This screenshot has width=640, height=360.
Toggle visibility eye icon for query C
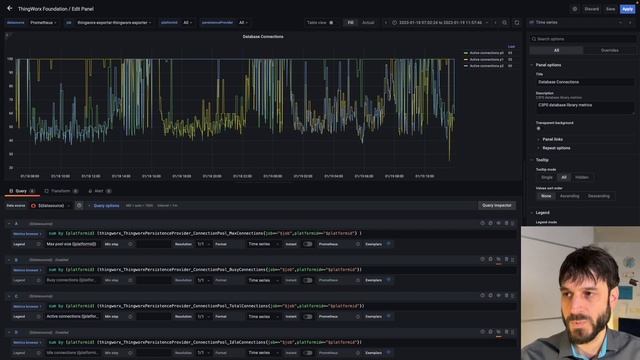(x=498, y=296)
